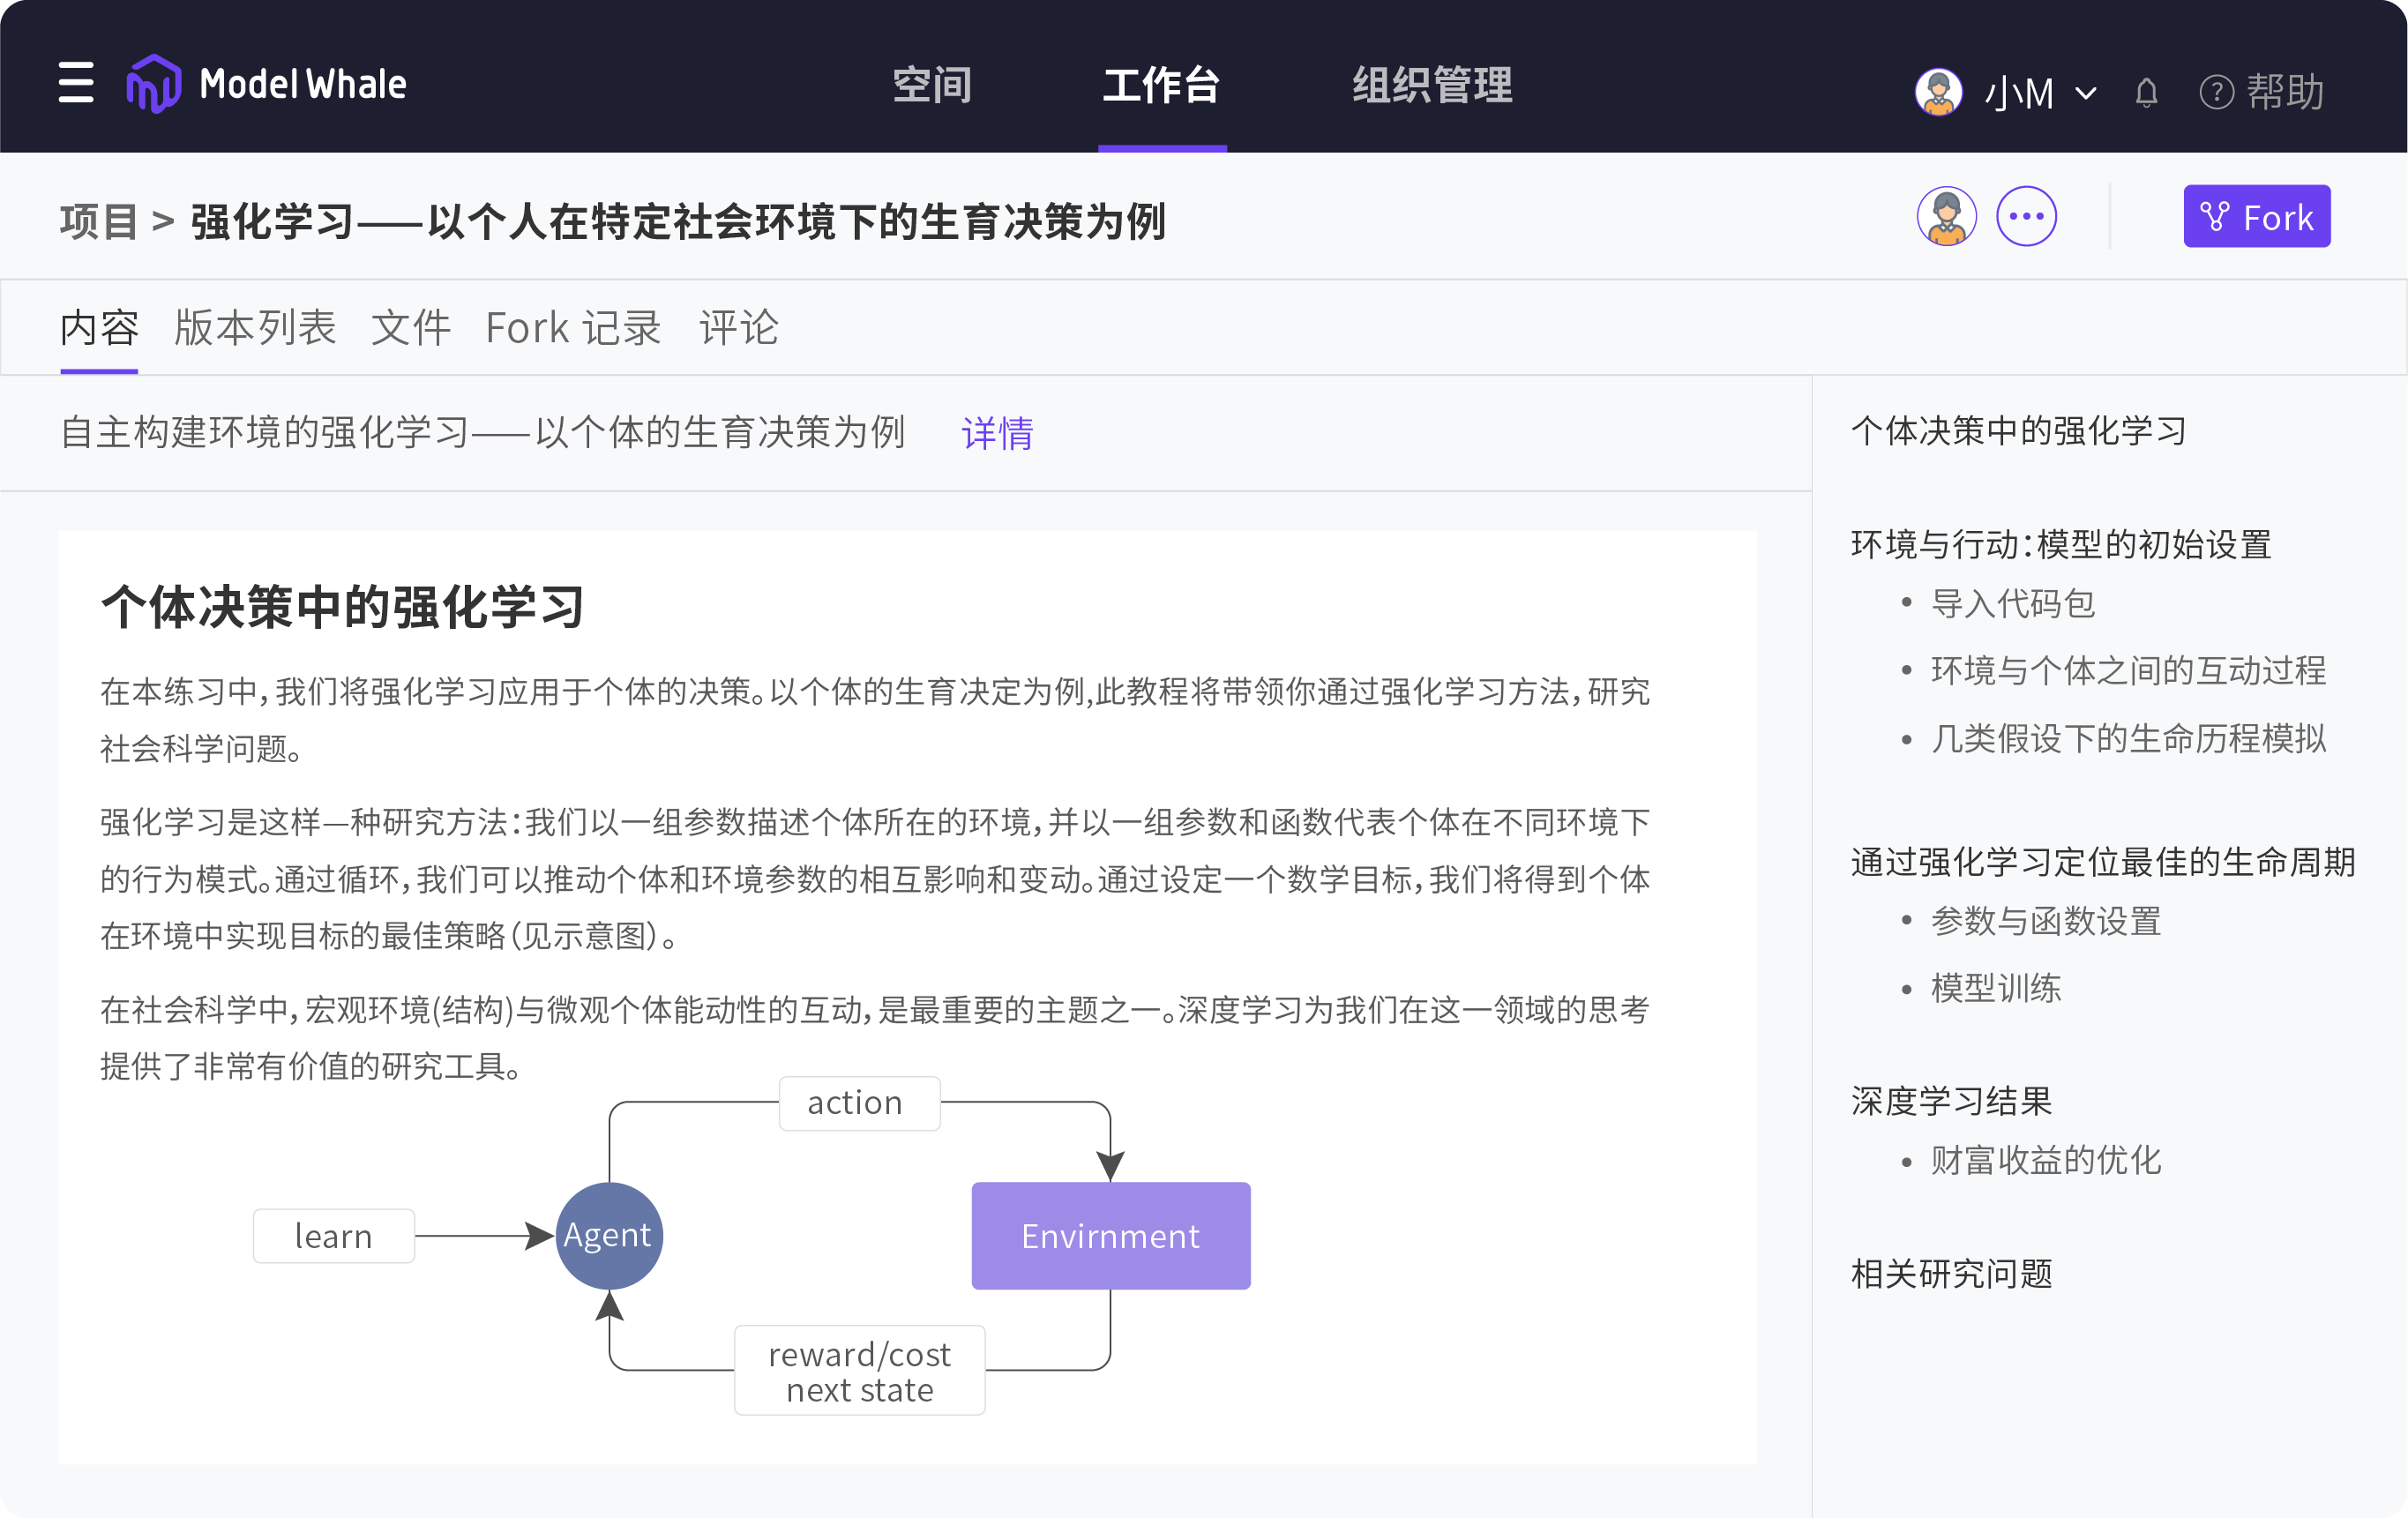This screenshot has height=1518, width=2408.
Task: Jump to 导入代码包 outline item
Action: click(x=2012, y=604)
